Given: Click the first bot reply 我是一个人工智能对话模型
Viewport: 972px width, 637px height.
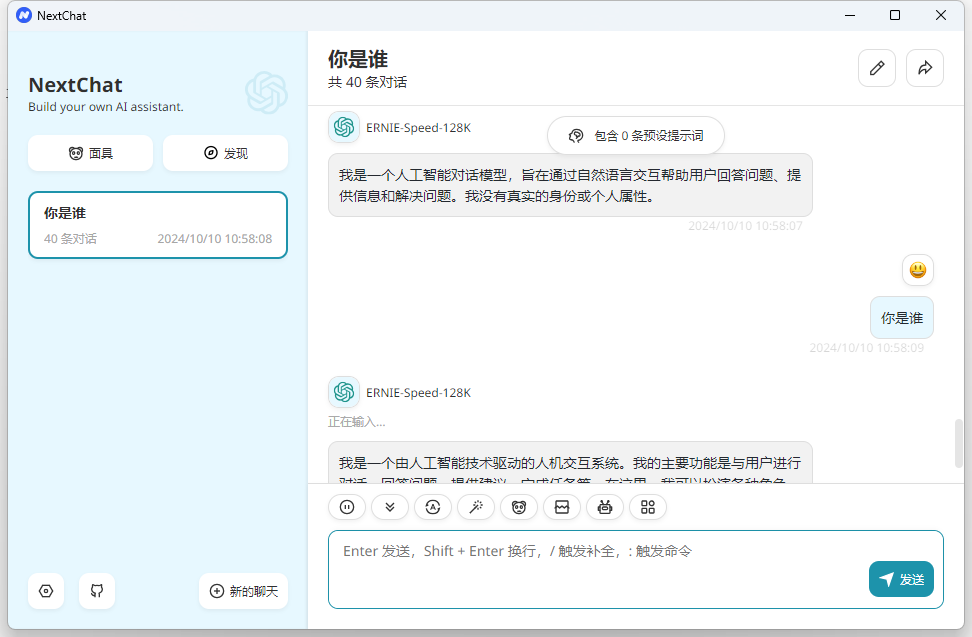Looking at the screenshot, I should coord(570,185).
